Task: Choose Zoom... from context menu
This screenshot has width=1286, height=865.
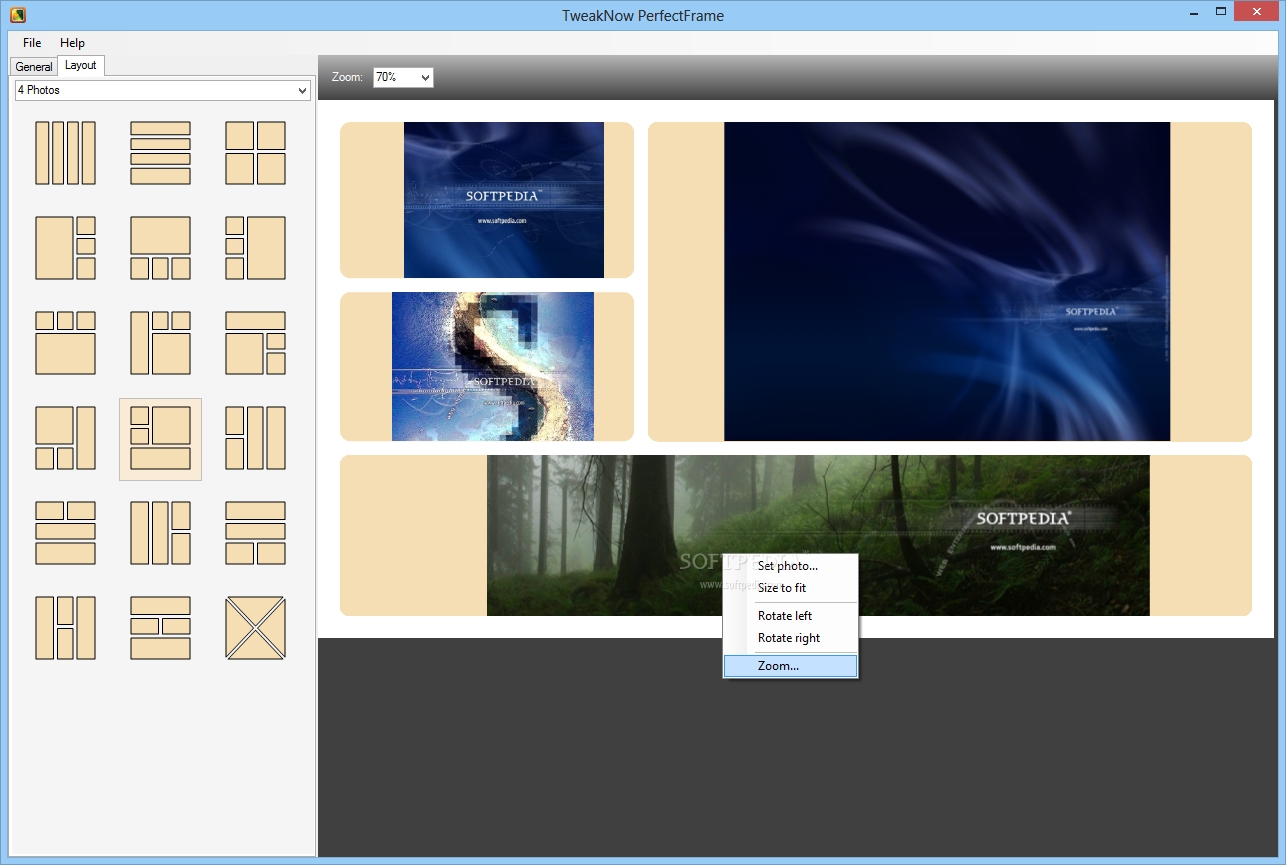Action: click(x=790, y=666)
